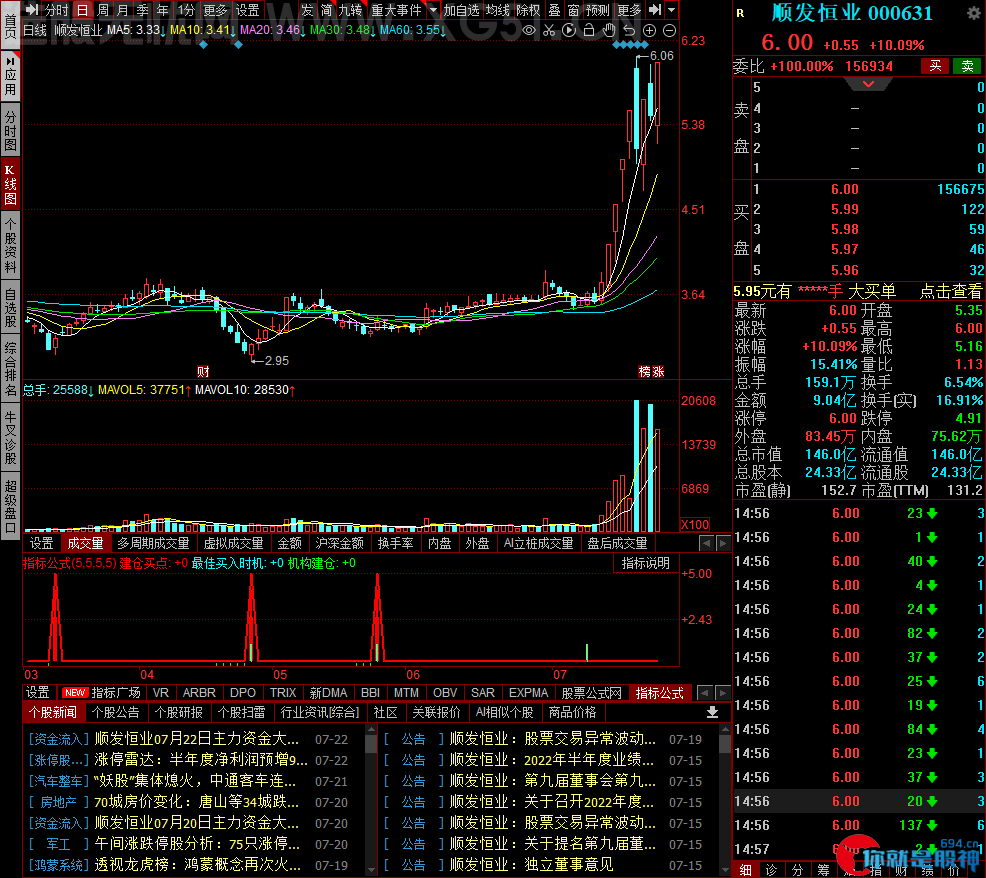This screenshot has height=878, width=986.
Task: Click the left collapse arrow icon in top toolbar
Action: [32, 9]
